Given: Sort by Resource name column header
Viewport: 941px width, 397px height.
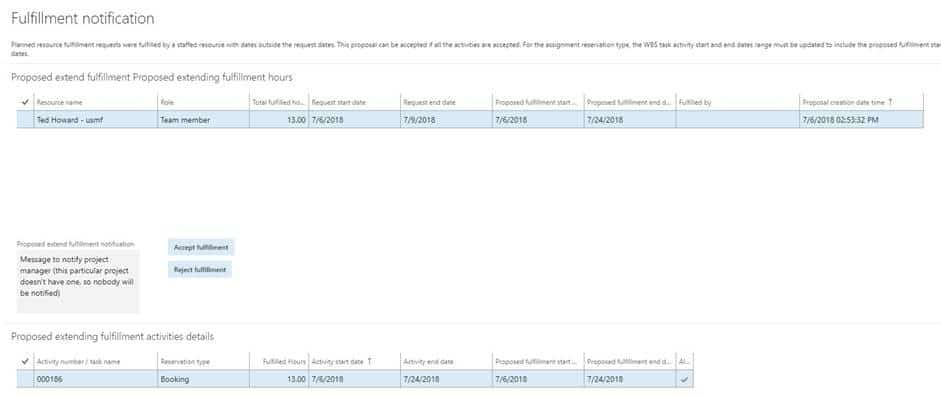Looking at the screenshot, I should click(x=95, y=103).
